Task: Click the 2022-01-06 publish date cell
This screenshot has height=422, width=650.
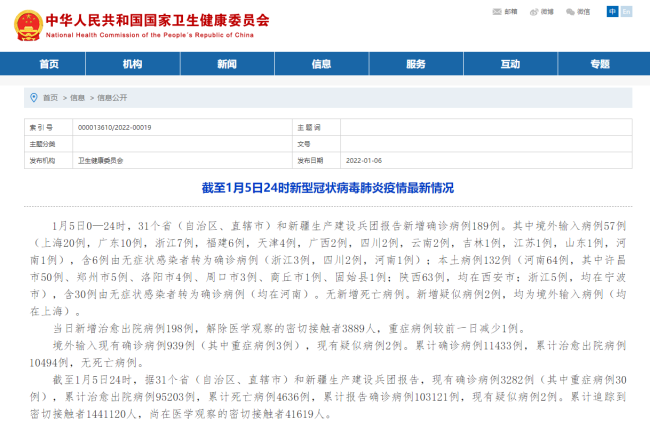Action: click(363, 159)
